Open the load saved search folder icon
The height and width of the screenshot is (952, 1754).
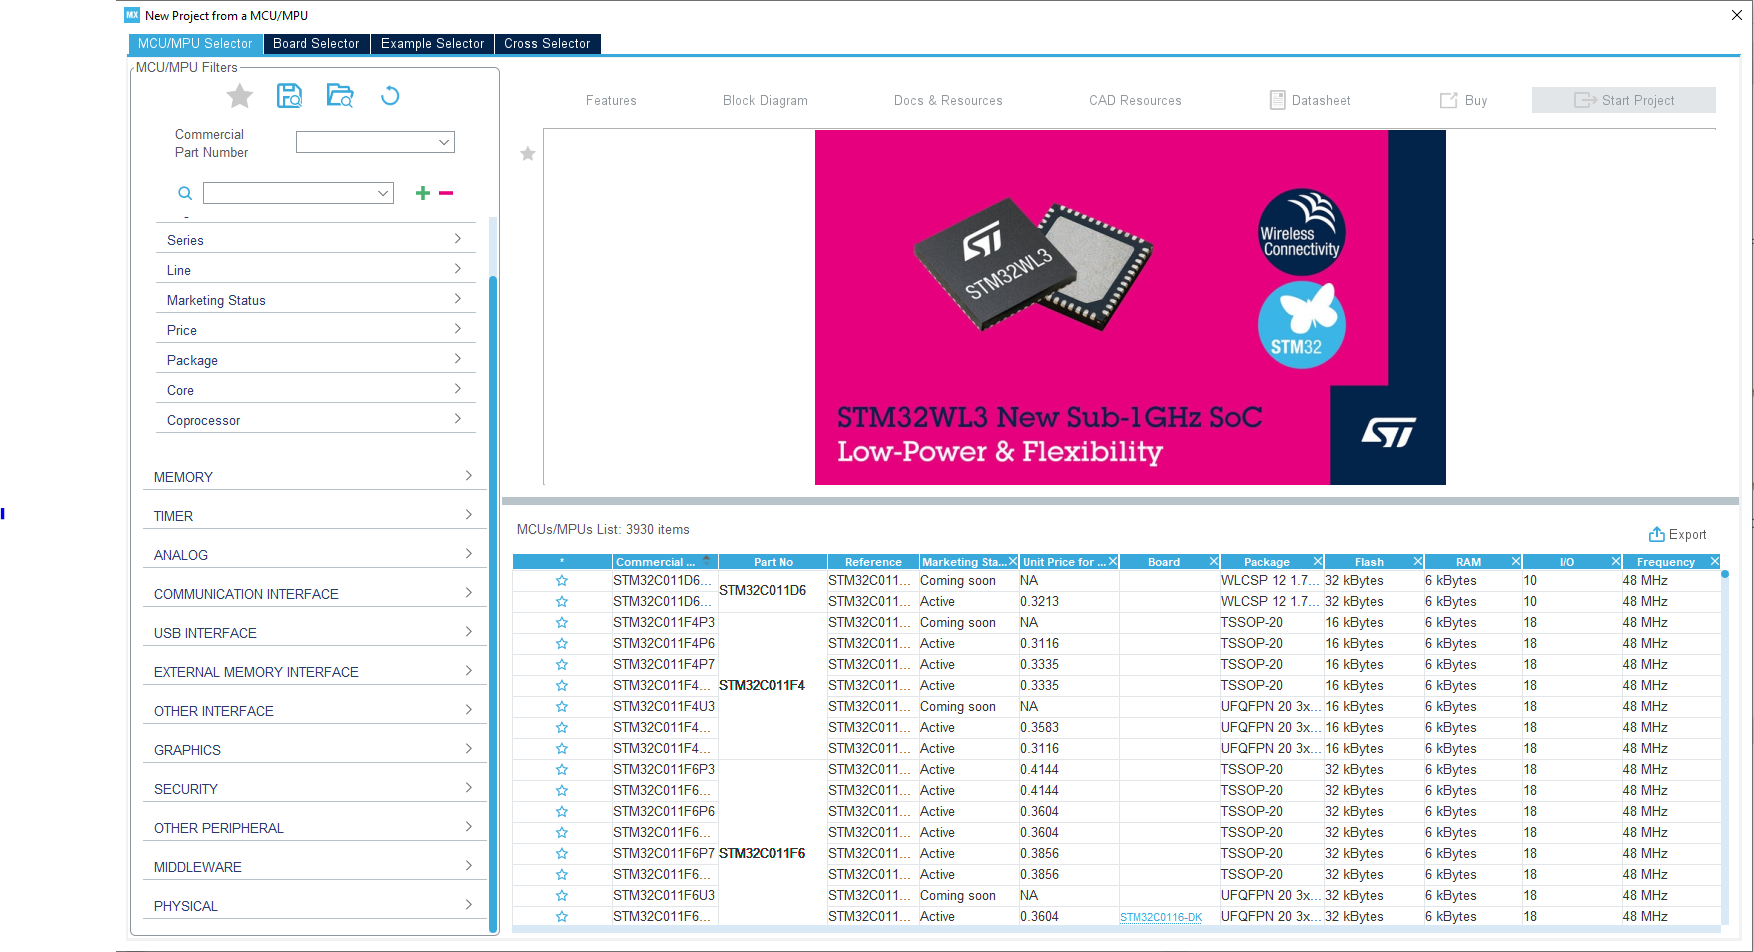coord(340,96)
